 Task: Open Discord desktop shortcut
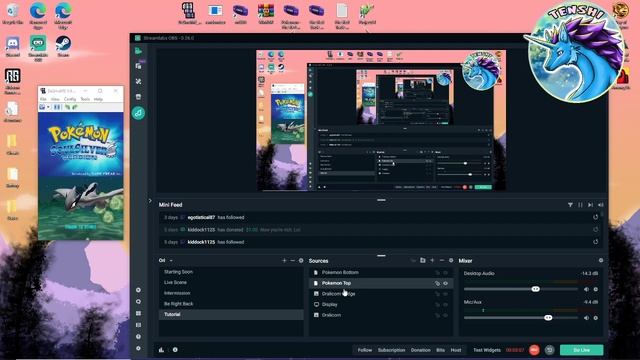tap(13, 46)
